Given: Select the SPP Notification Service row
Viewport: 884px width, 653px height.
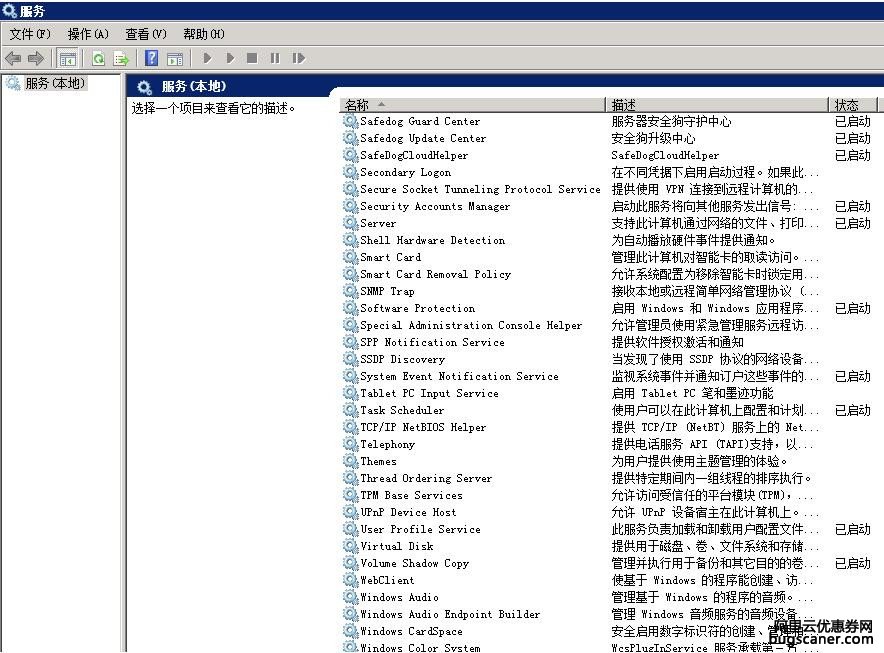Looking at the screenshot, I should (432, 342).
